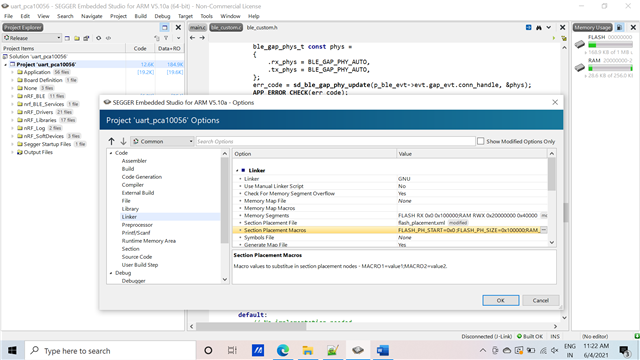
Task: Click the down arrow in the Options dialog
Action: point(123,141)
